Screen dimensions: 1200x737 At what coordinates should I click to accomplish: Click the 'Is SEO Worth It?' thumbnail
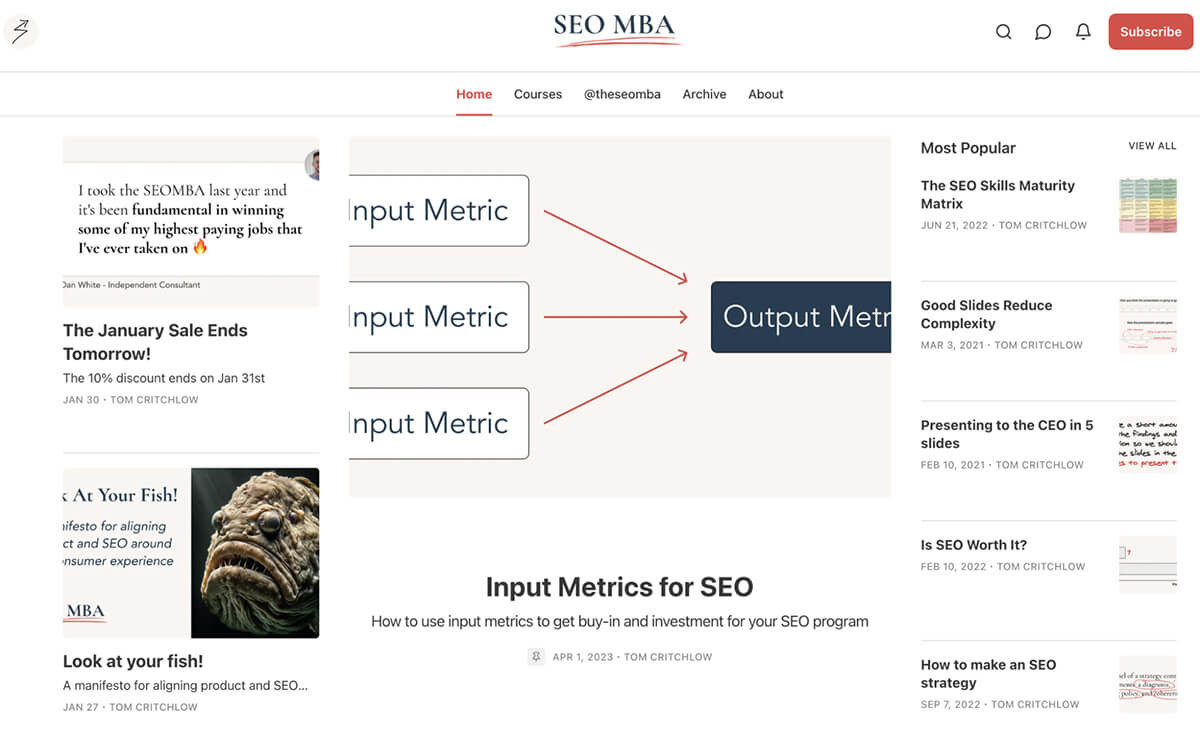pyautogui.click(x=1147, y=565)
